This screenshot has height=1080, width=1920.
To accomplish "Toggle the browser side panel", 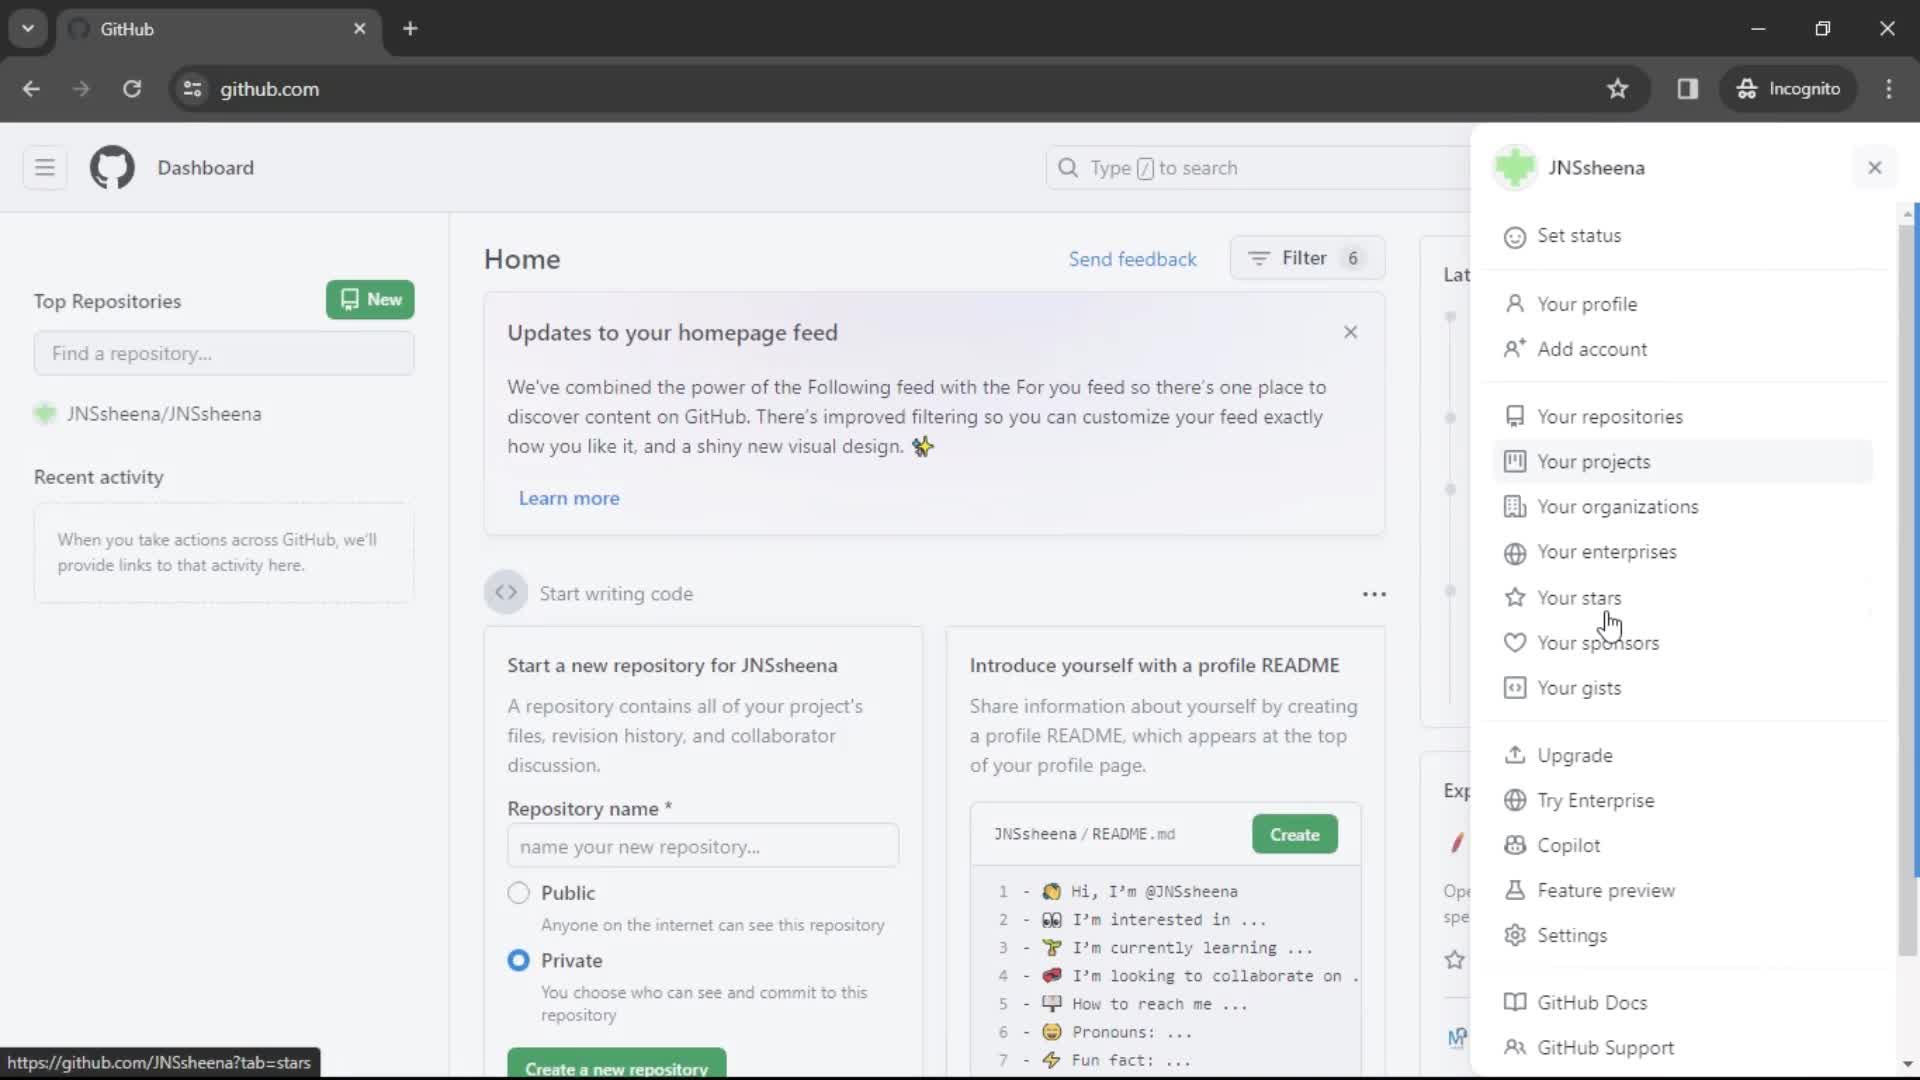I will coord(1687,89).
